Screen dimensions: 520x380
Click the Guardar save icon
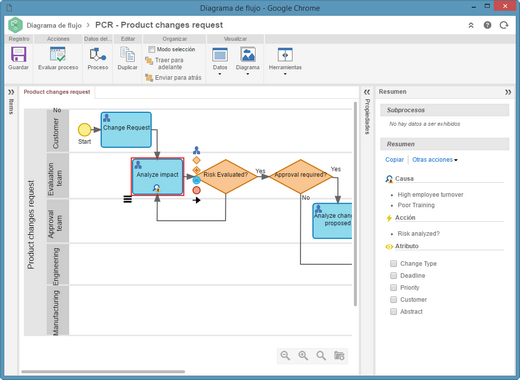(18, 54)
